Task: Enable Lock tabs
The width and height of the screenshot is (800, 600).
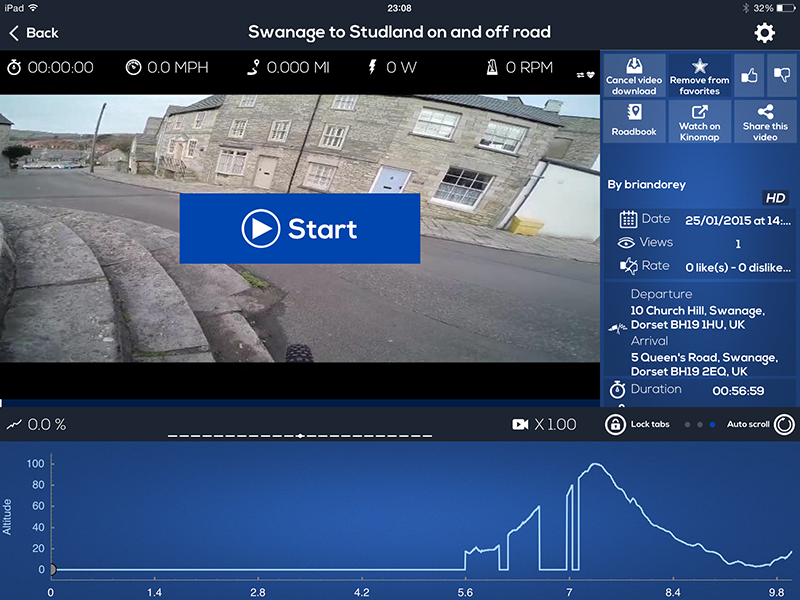Action: 617,423
